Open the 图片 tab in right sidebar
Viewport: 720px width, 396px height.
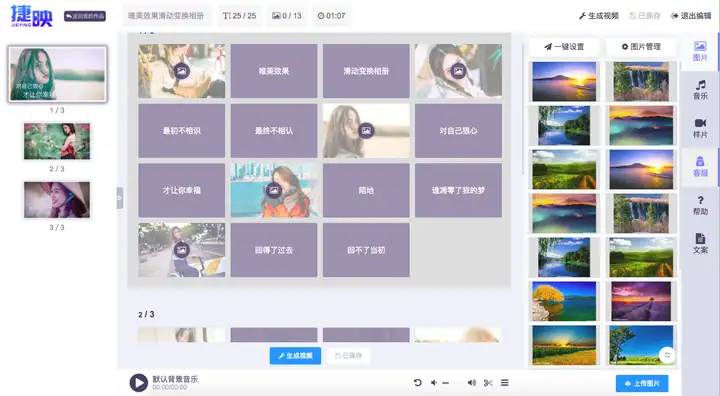[x=700, y=51]
